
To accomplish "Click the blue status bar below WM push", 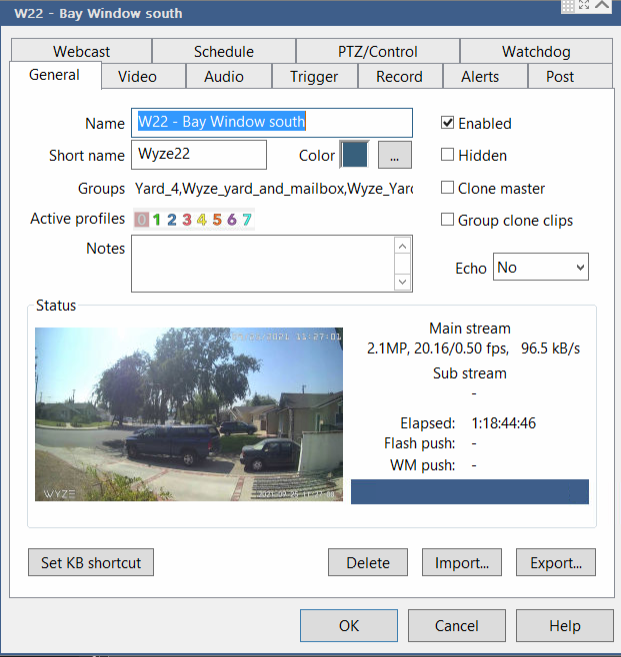I will click(x=470, y=492).
